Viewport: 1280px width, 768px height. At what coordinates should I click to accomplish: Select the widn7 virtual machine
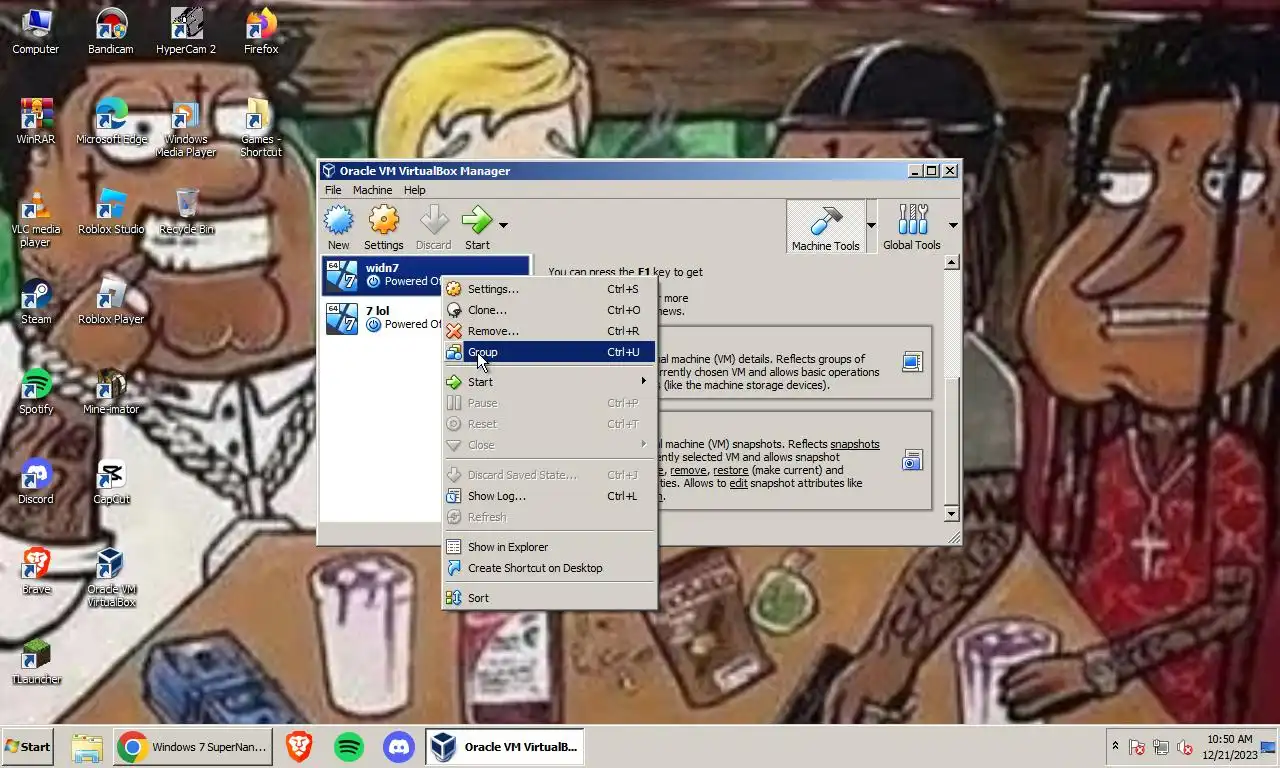(425, 275)
